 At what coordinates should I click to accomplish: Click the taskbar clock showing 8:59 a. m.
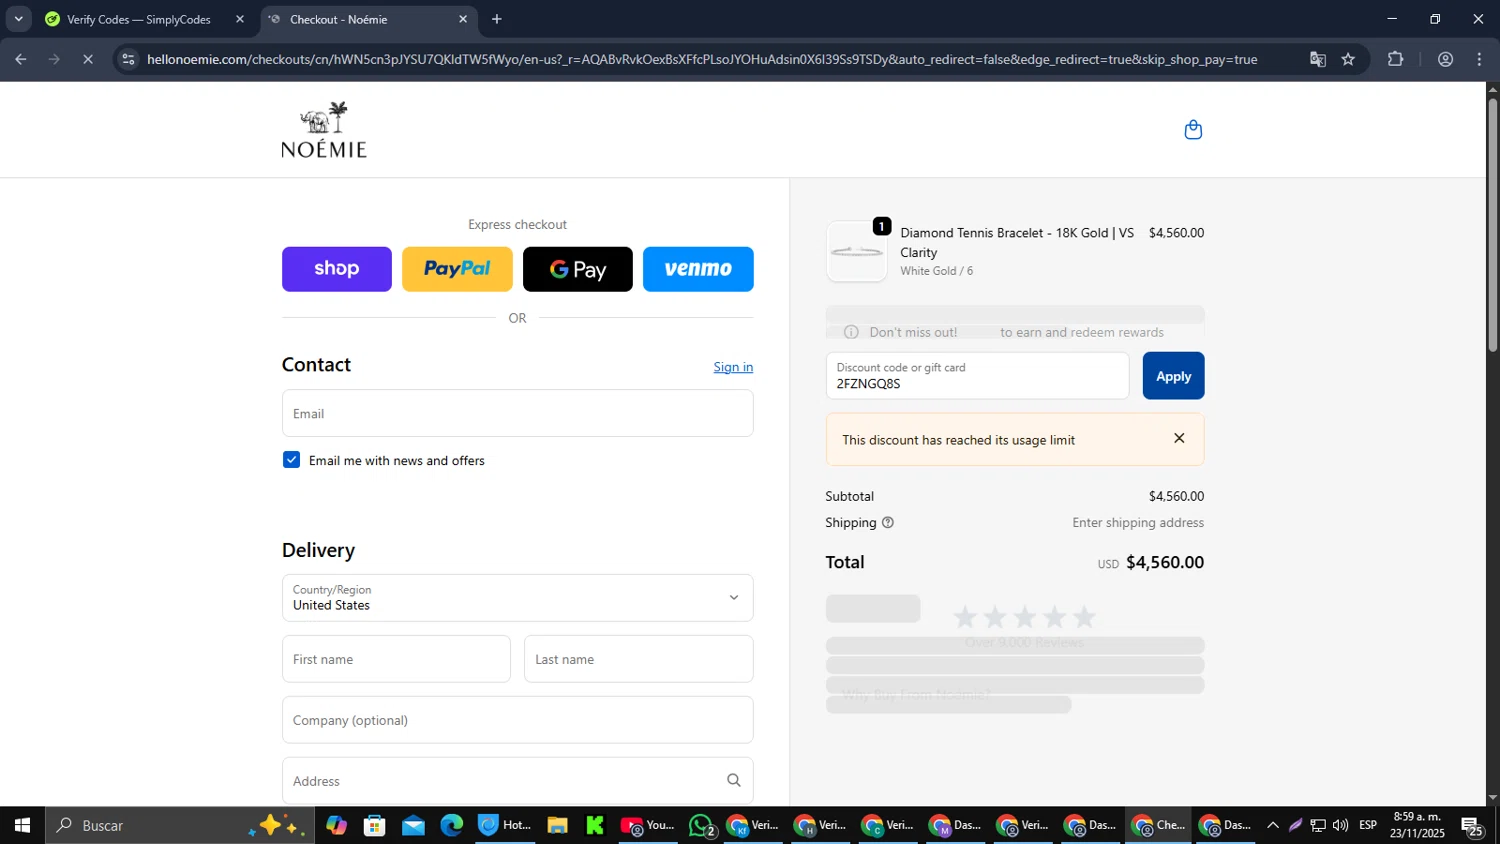point(1417,825)
